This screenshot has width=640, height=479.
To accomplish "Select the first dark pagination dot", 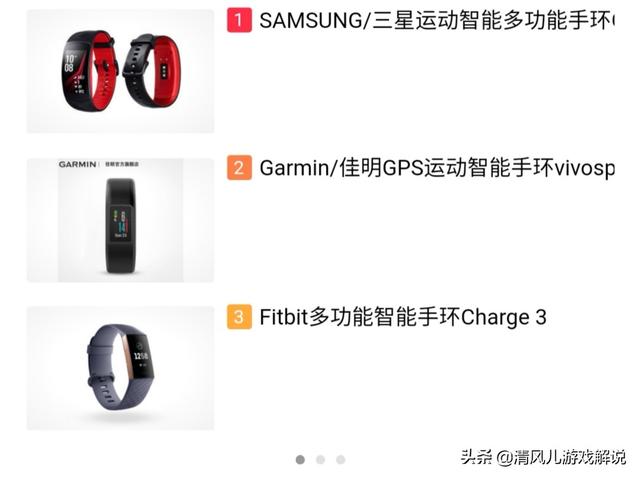I will tap(300, 460).
